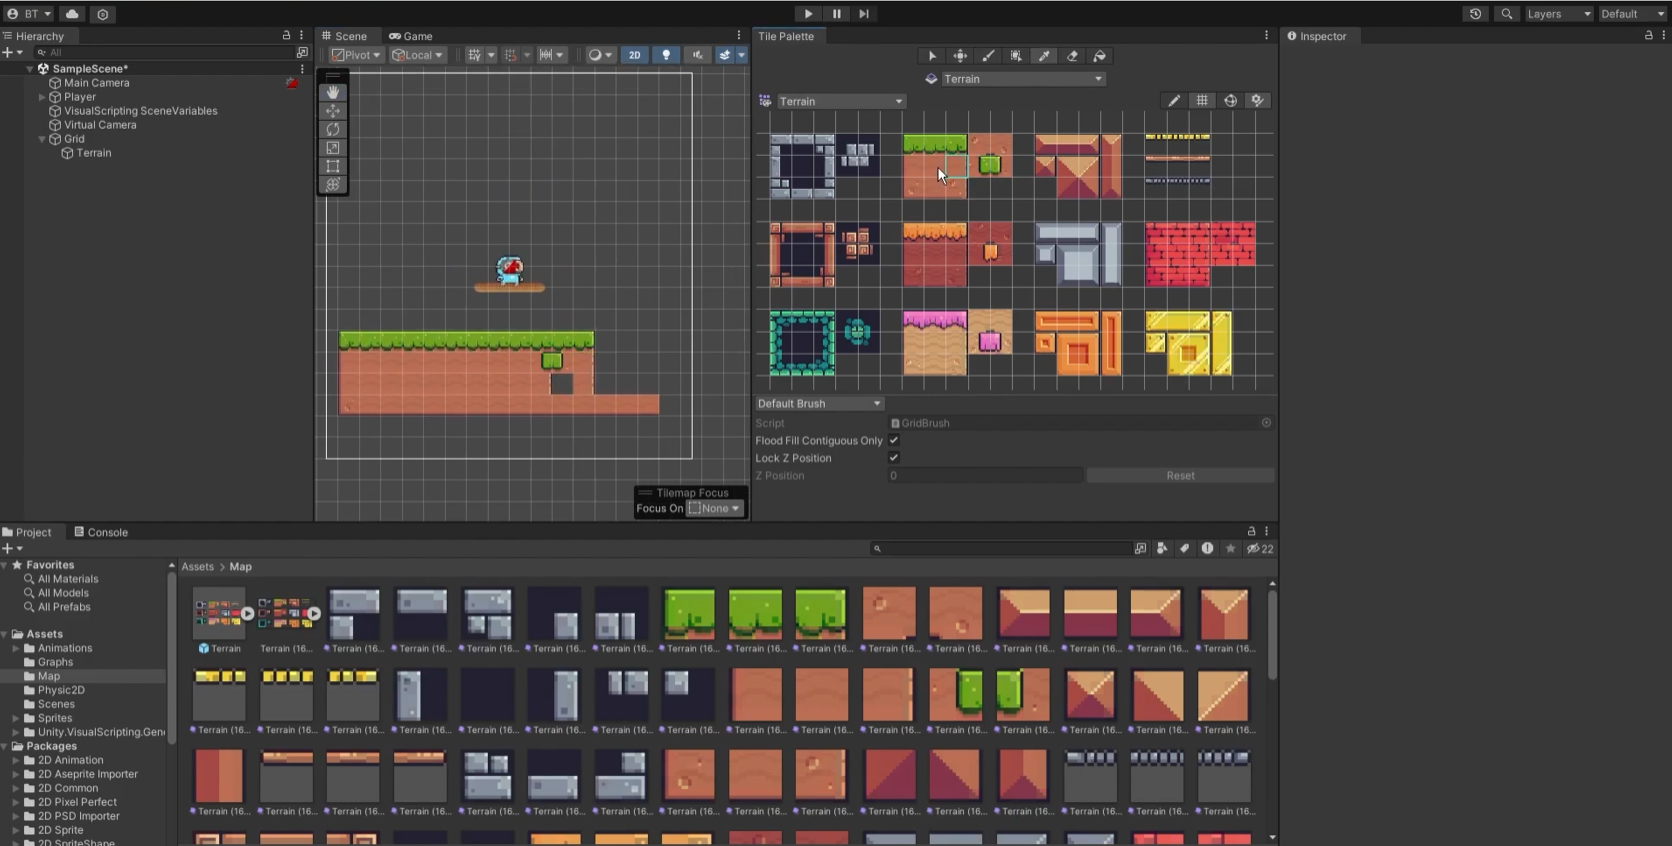The height and width of the screenshot is (846, 1672).
Task: Select the Rect tool in Scene overlay
Action: (x=333, y=166)
